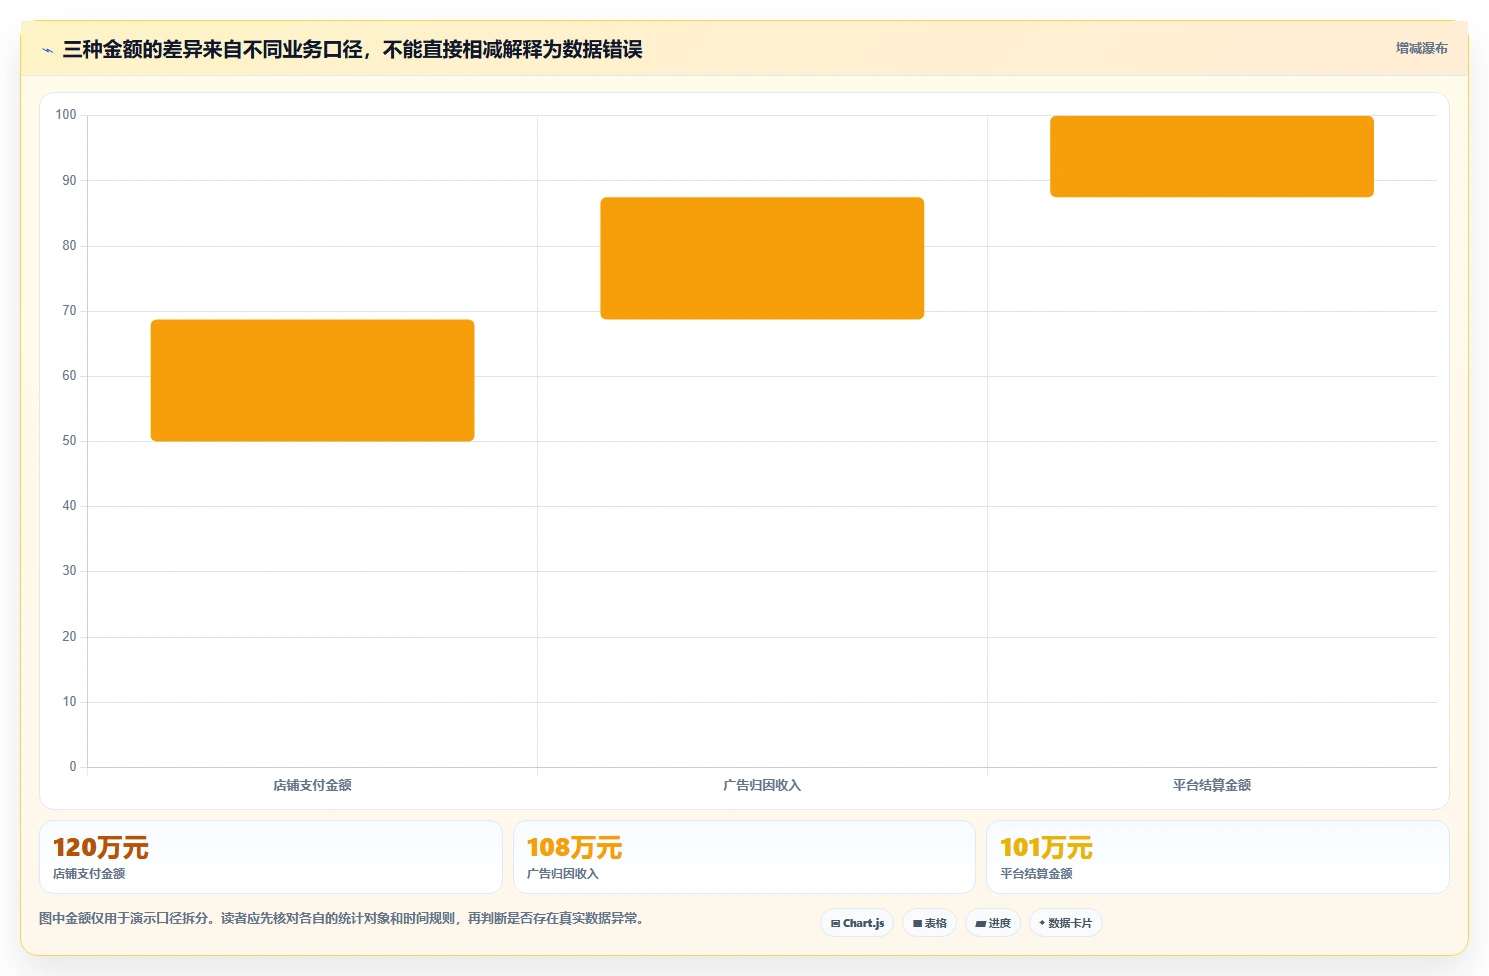Viewport: 1489px width, 976px height.
Task: Click the chart title 三种金额的差异来自不同业务口径
Action: pos(352,49)
